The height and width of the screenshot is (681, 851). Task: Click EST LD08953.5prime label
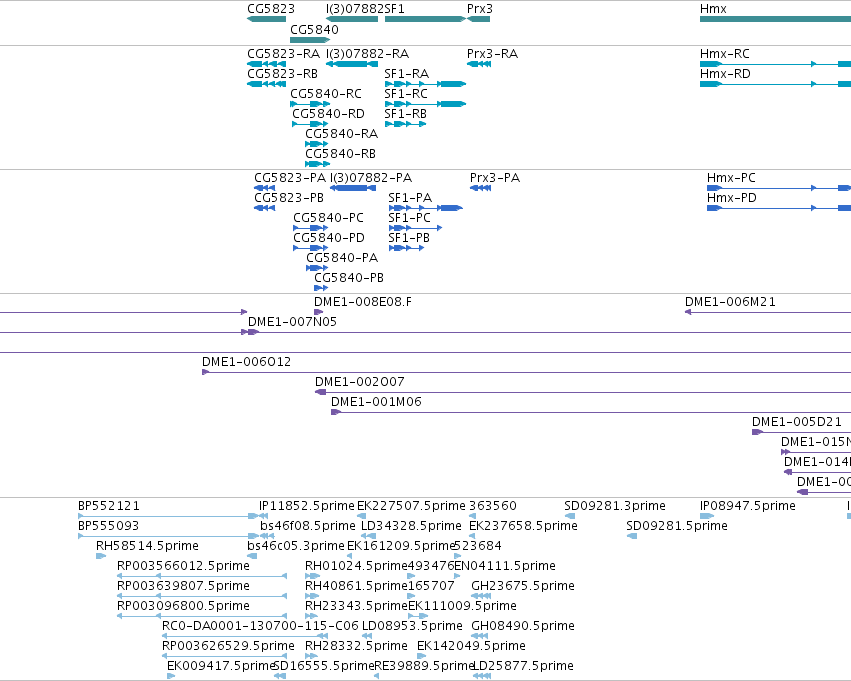(x=412, y=626)
